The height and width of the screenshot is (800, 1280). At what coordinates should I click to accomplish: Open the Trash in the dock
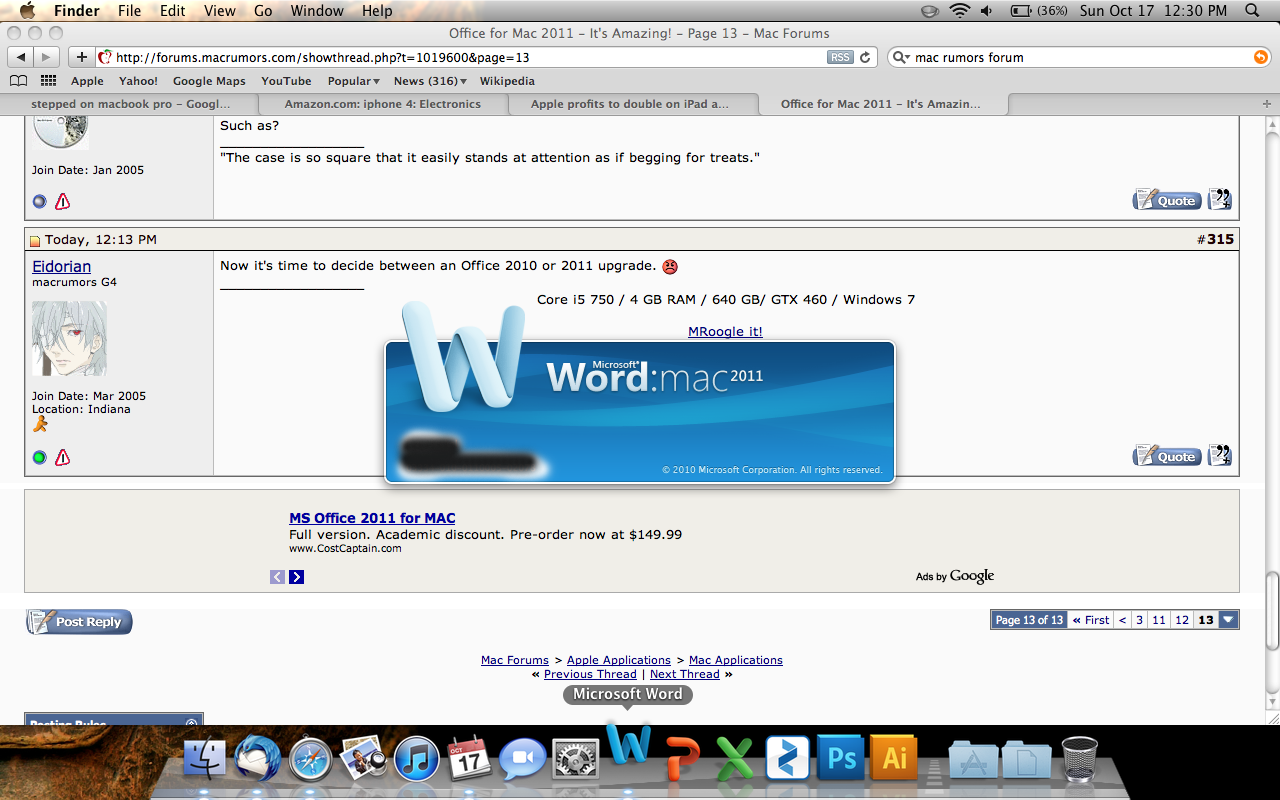(1080, 759)
